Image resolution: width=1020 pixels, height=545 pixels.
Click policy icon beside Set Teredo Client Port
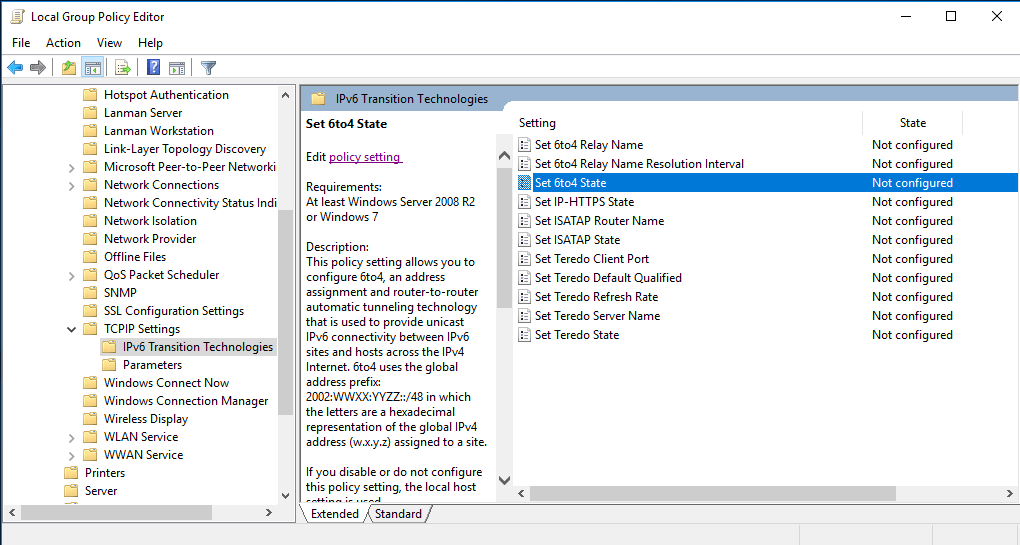524,259
